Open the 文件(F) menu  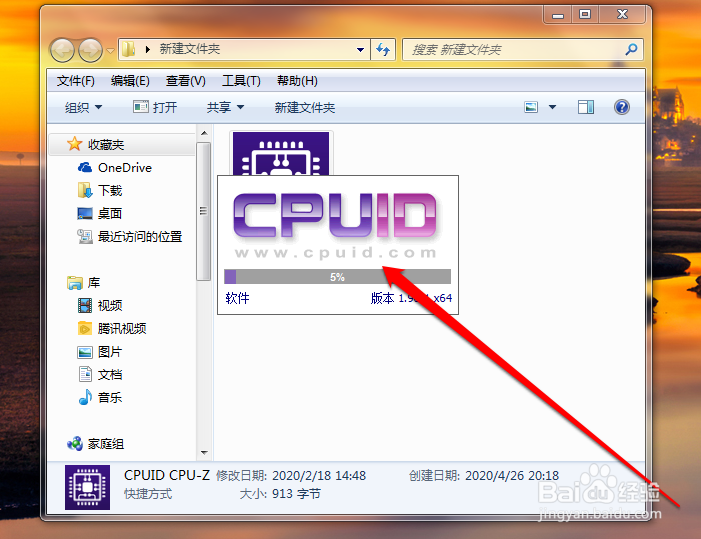tap(76, 81)
